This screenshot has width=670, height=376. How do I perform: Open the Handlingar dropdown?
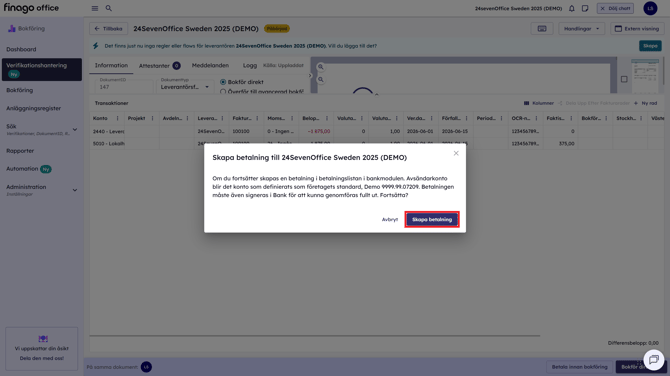(x=581, y=29)
